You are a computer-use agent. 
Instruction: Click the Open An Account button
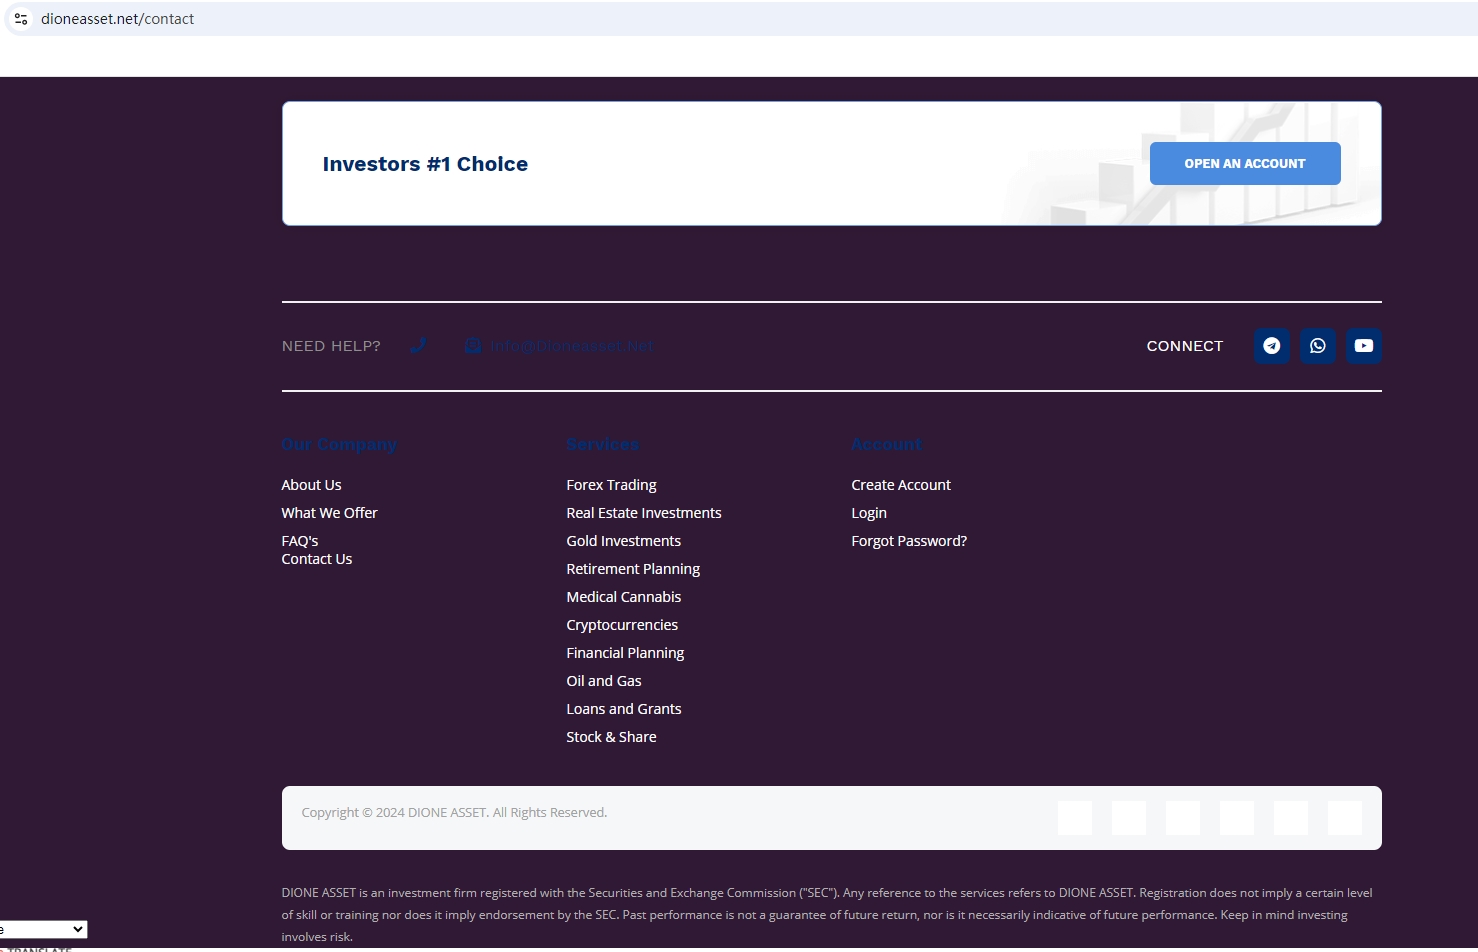coord(1244,164)
